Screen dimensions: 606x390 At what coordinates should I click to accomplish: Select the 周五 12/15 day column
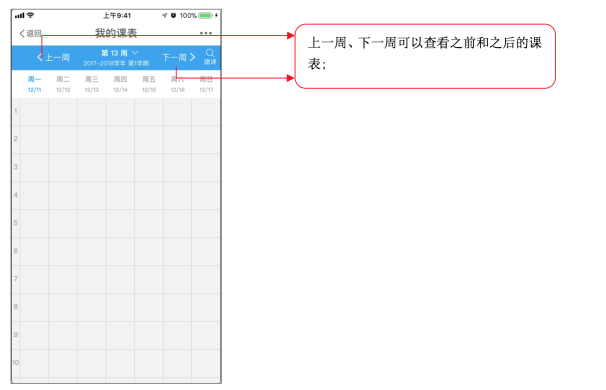click(149, 84)
